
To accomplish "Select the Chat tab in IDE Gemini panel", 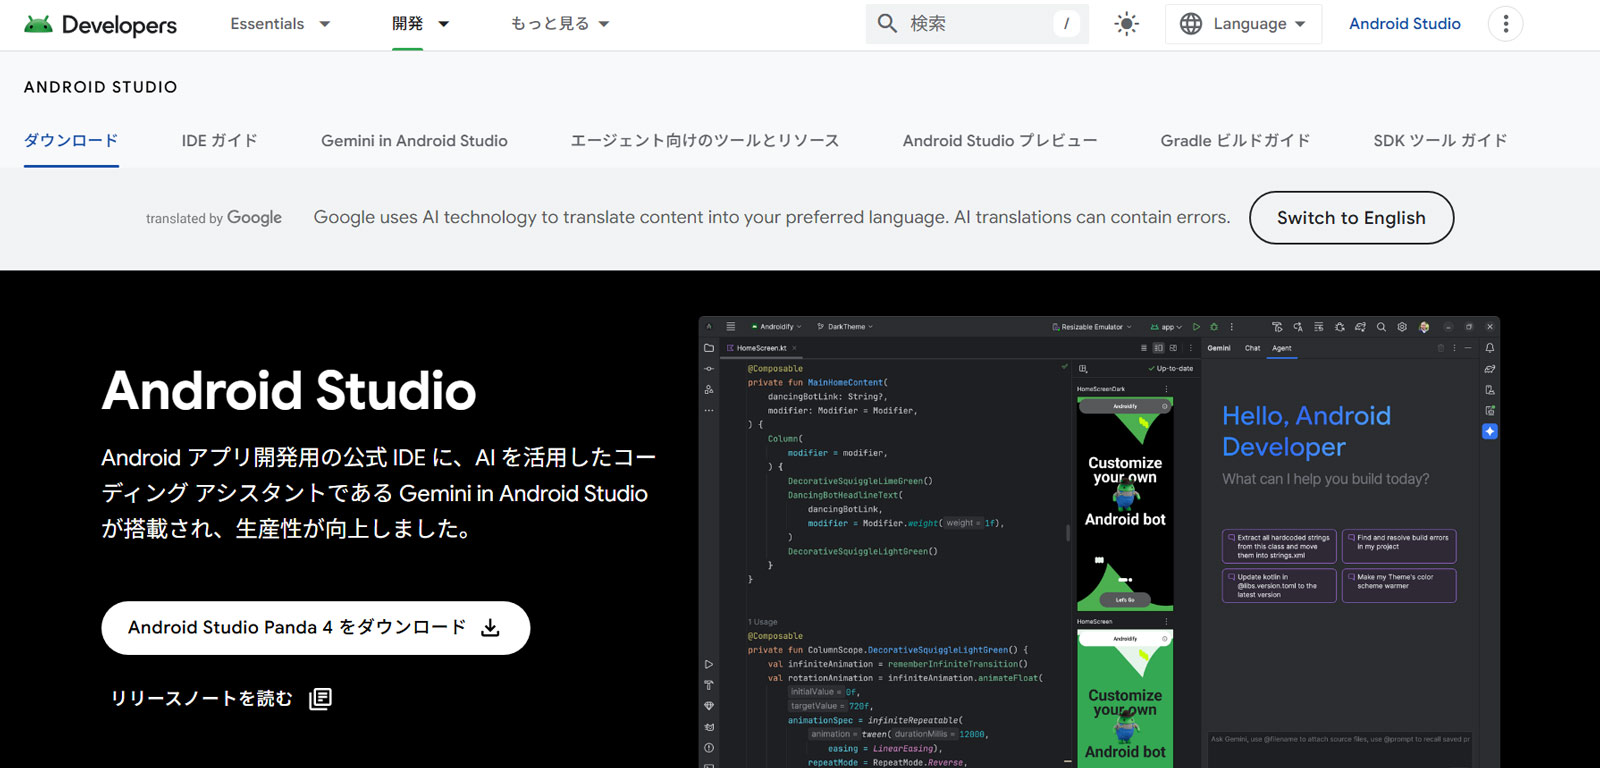I will coord(1252,348).
